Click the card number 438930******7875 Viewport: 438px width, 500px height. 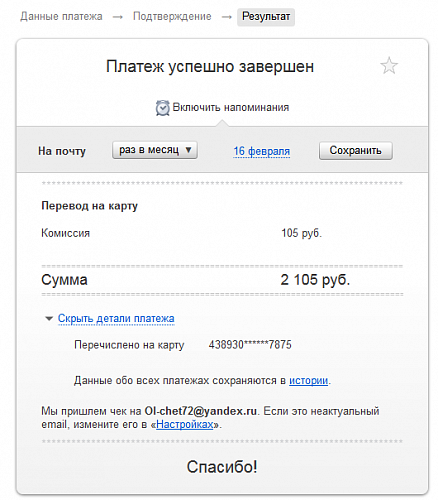pyautogui.click(x=250, y=344)
